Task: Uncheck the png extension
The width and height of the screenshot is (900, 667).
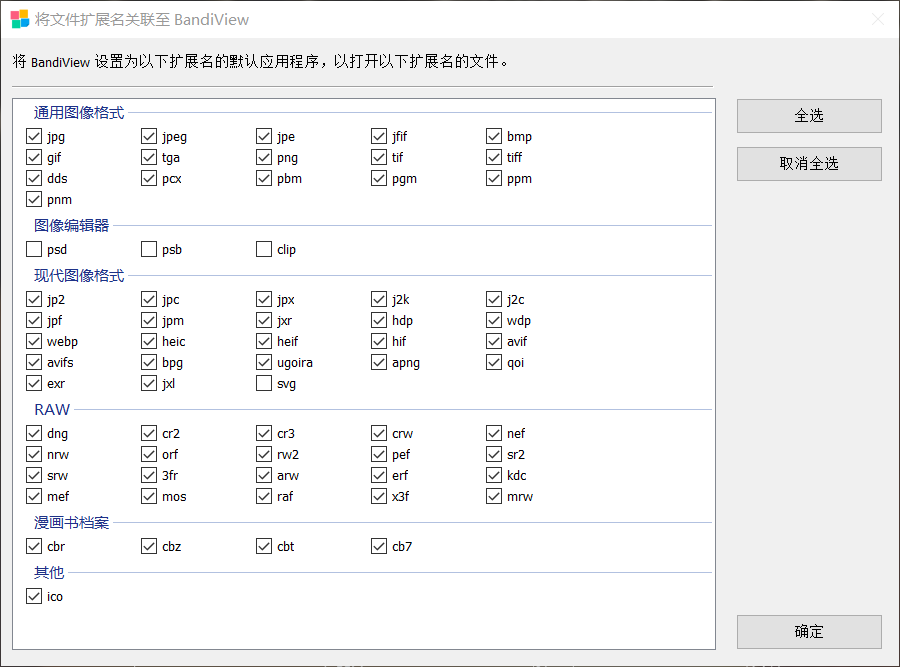Action: tap(264, 157)
